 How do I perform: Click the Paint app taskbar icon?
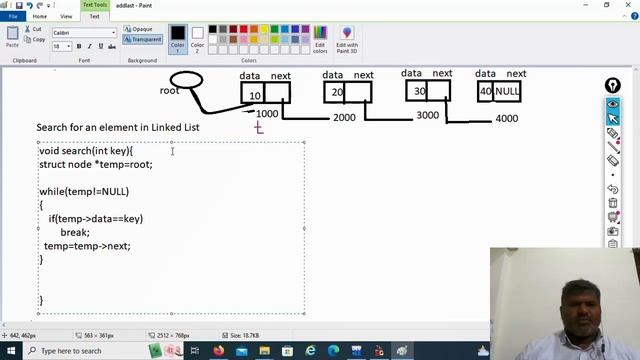pos(402,351)
